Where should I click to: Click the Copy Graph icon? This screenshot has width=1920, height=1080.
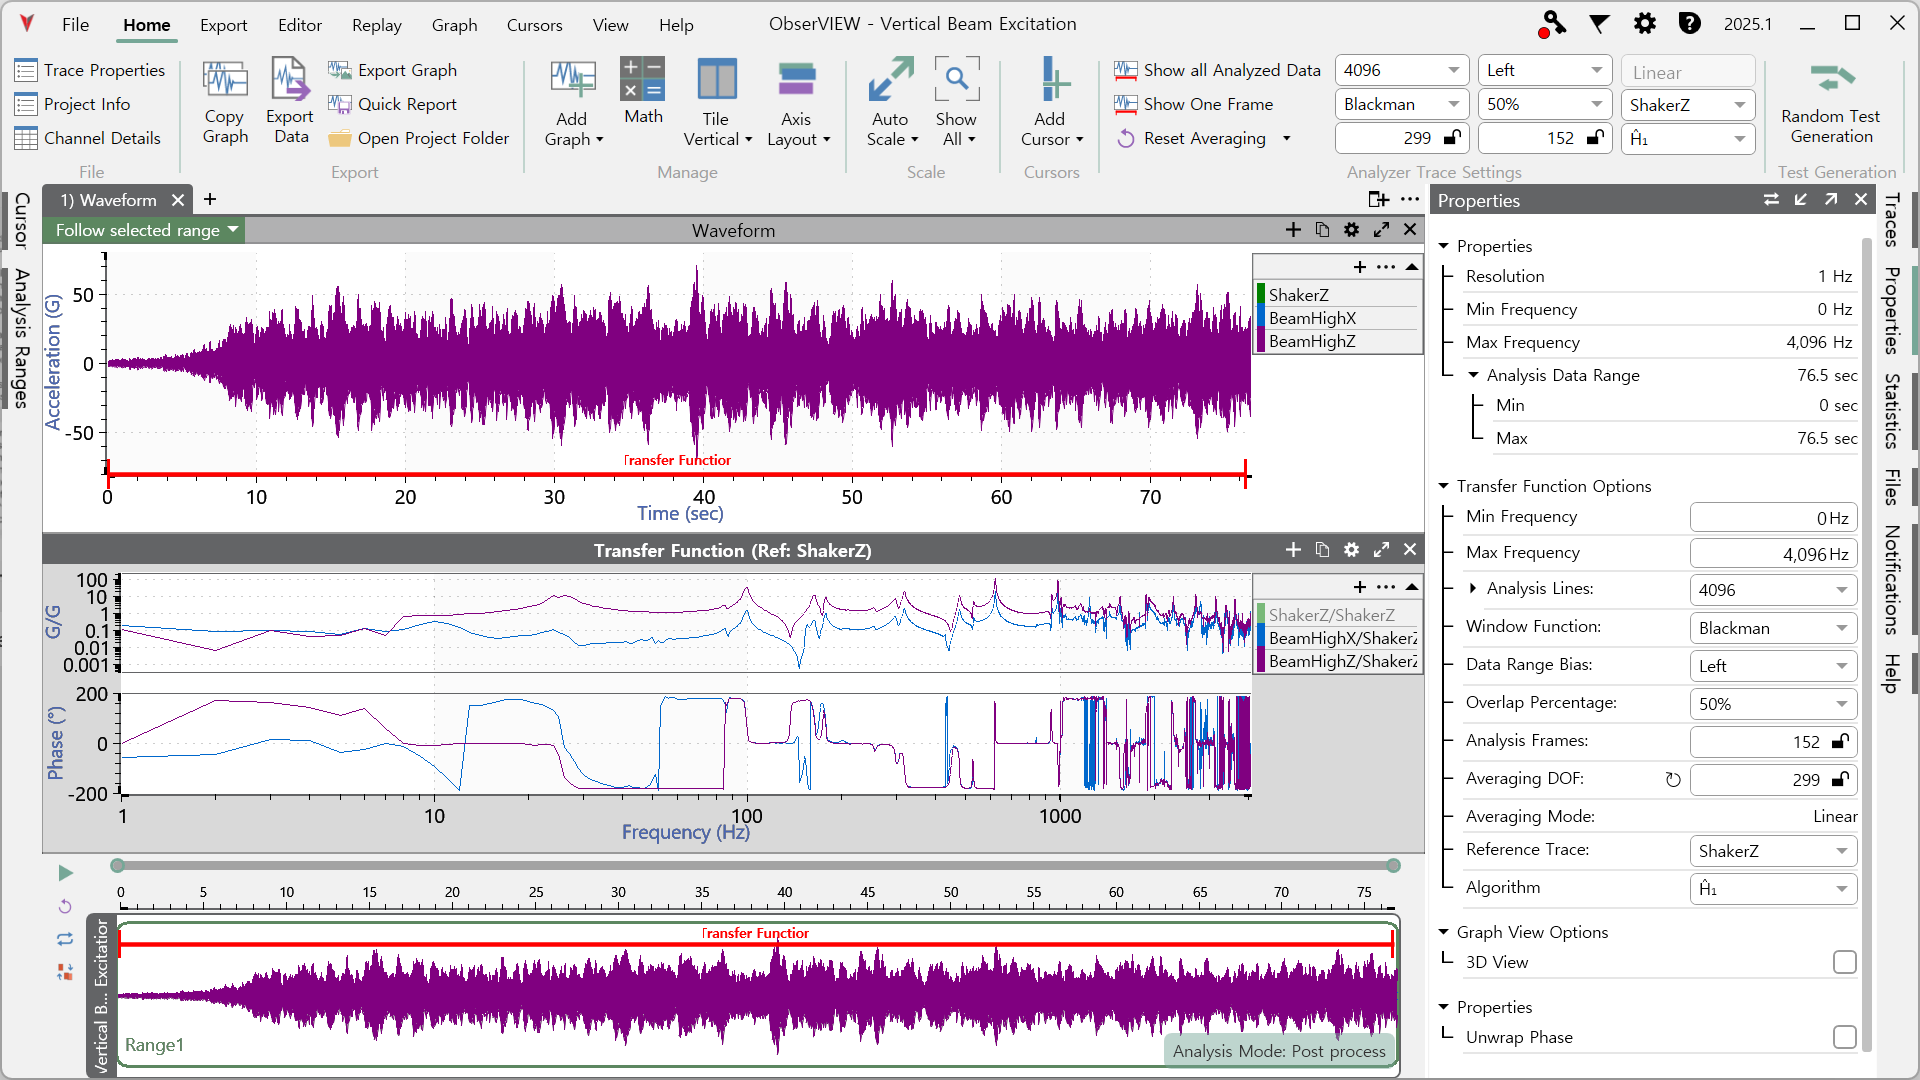225,82
